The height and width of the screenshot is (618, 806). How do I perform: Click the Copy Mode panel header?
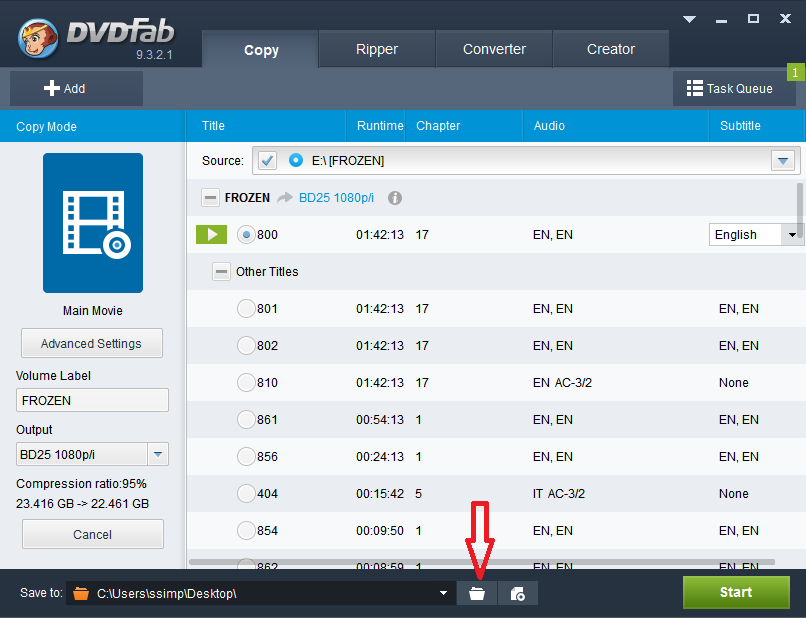[x=93, y=126]
